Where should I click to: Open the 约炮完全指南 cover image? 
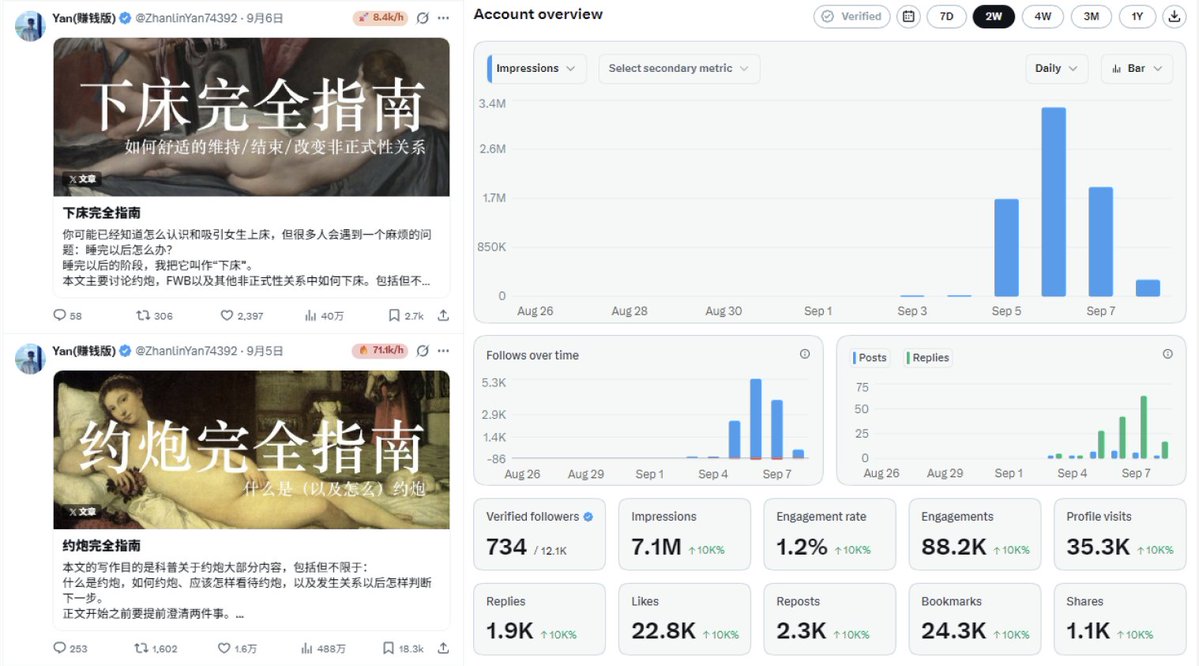(x=252, y=449)
